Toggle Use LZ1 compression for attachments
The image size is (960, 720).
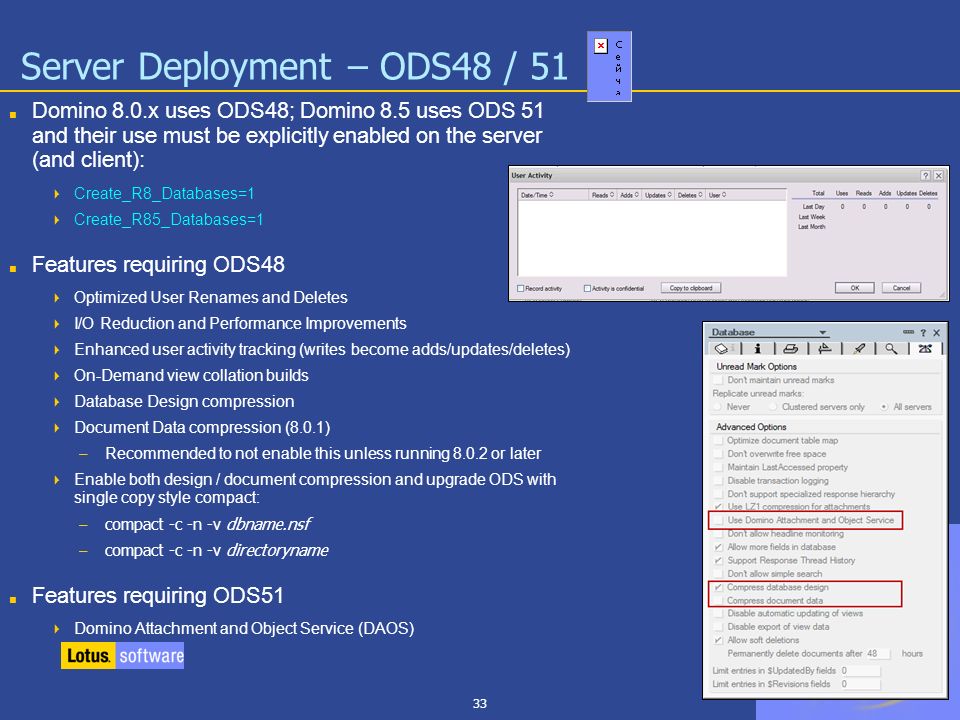pos(719,507)
